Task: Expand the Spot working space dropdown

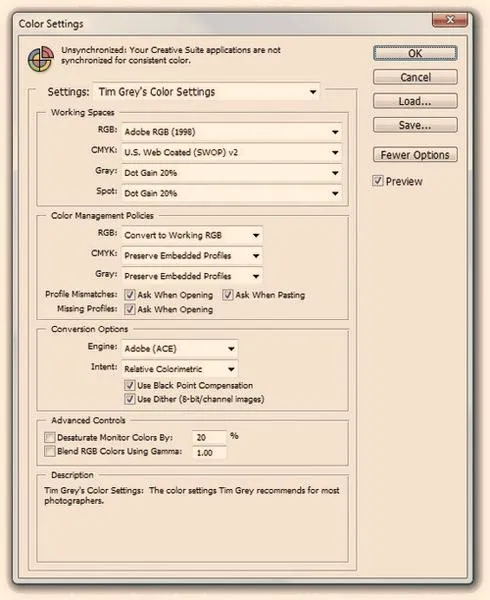Action: 231,193
